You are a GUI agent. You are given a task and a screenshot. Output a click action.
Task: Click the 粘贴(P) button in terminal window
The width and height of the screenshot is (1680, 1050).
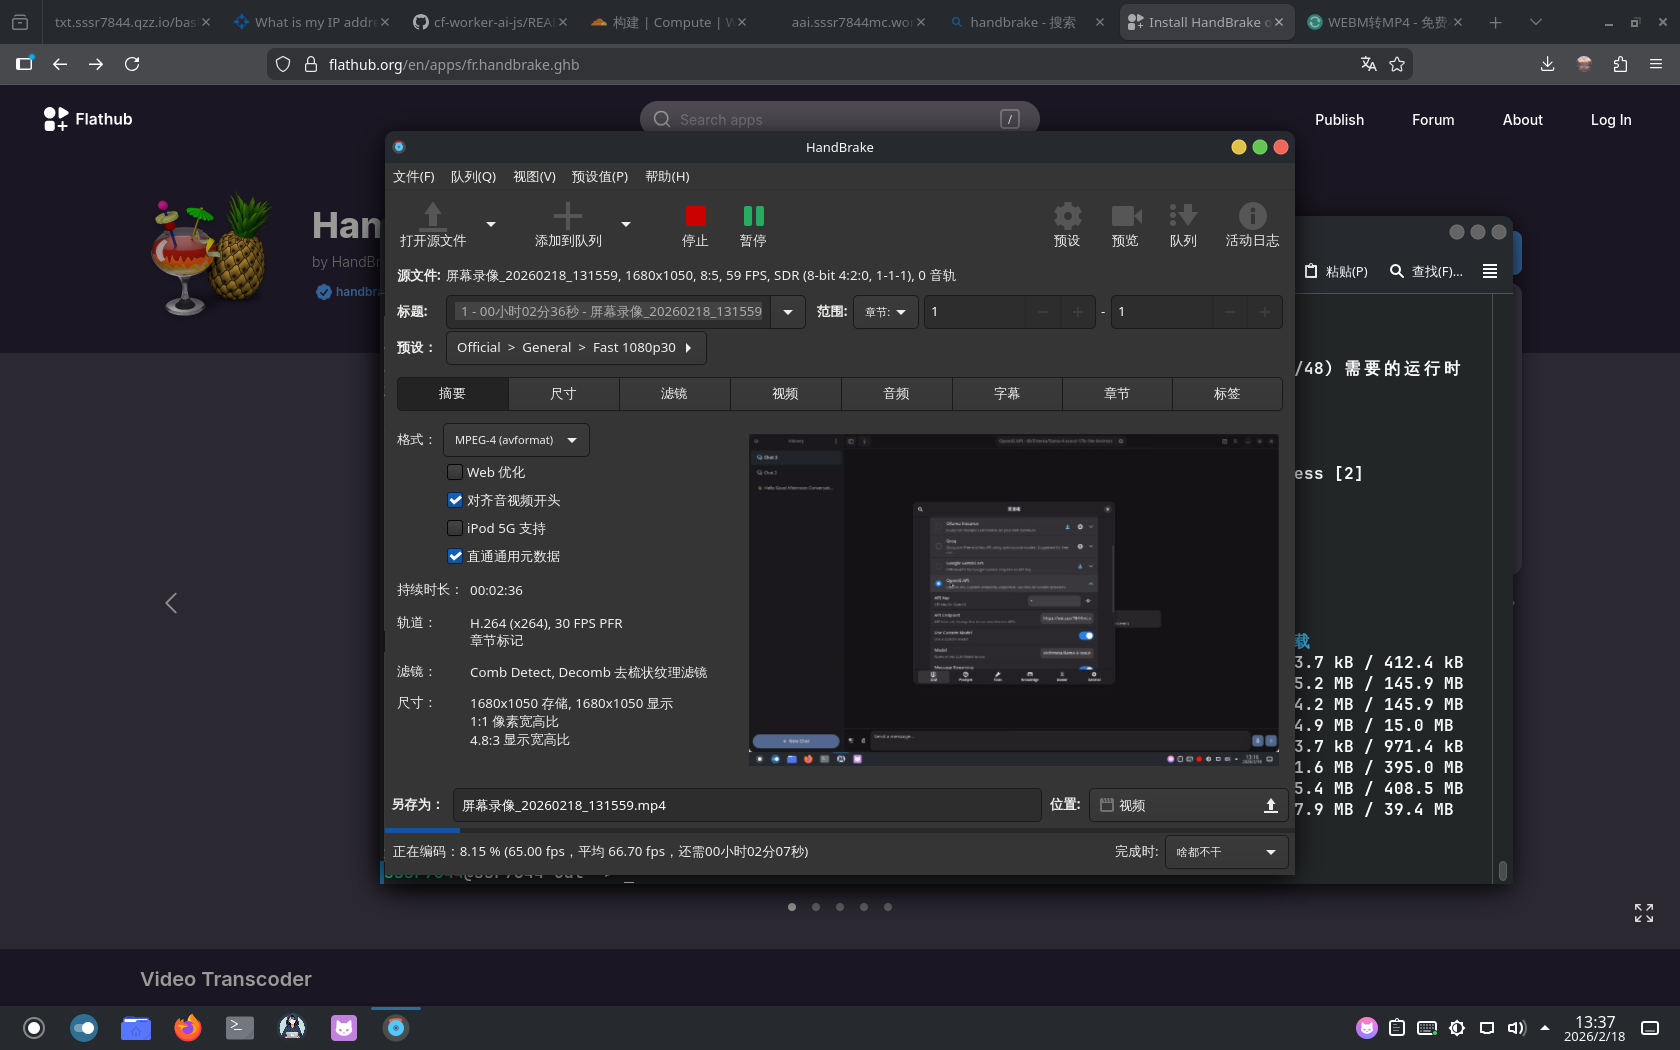pos(1336,271)
